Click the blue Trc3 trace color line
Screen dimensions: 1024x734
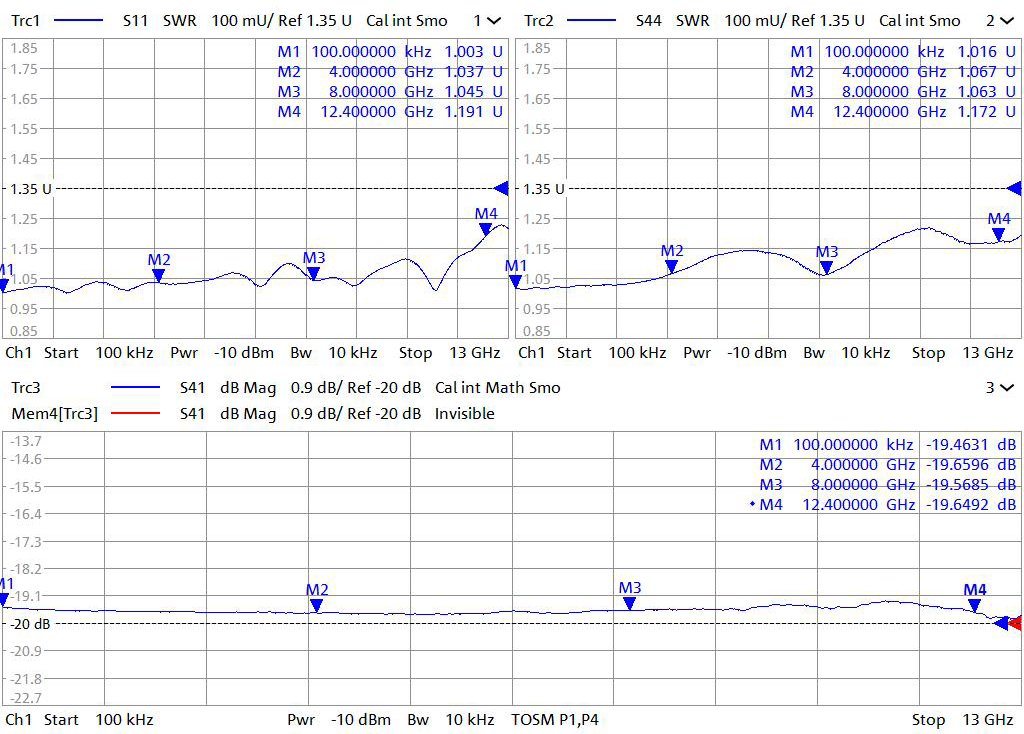click(x=135, y=388)
